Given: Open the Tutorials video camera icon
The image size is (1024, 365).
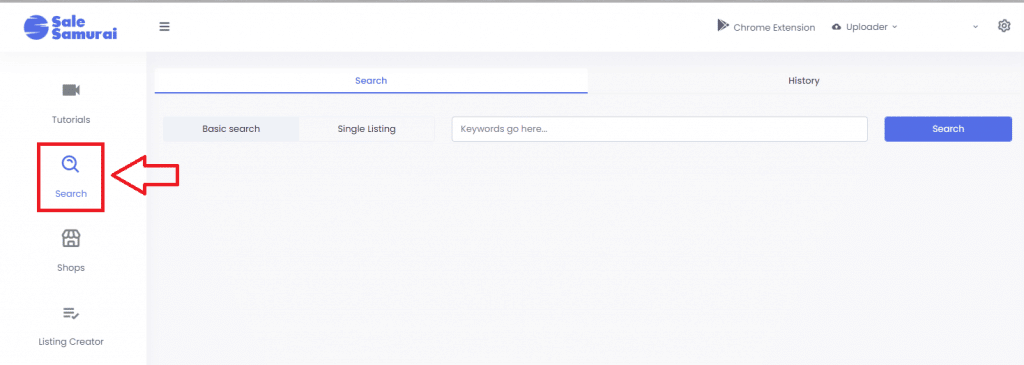Looking at the screenshot, I should coord(71,89).
